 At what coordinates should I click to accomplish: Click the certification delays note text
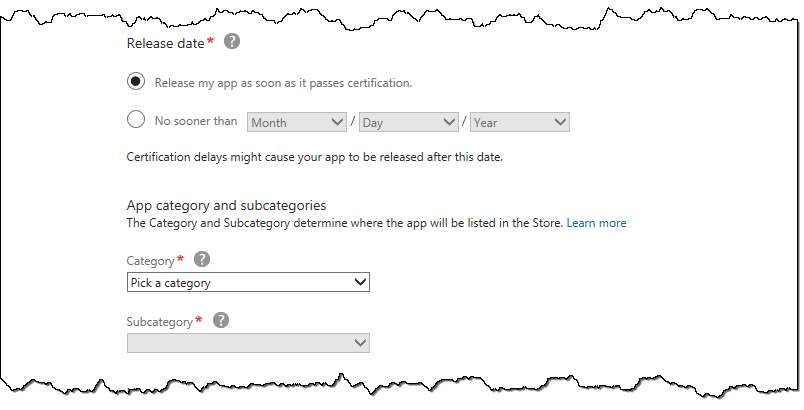coord(314,158)
